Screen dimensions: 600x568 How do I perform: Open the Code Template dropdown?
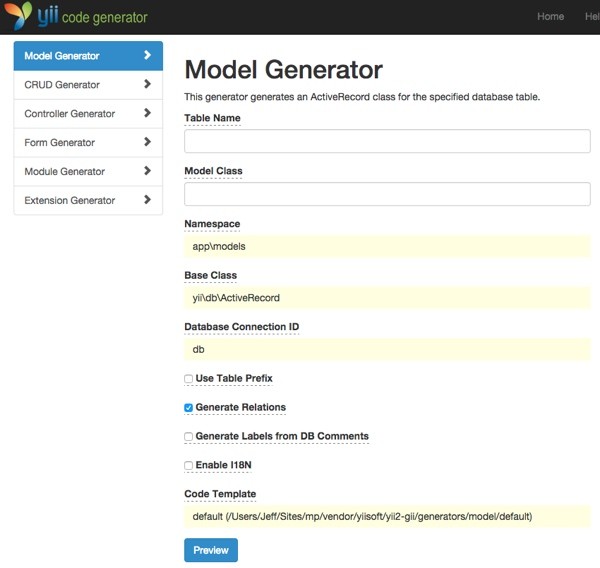[387, 517]
